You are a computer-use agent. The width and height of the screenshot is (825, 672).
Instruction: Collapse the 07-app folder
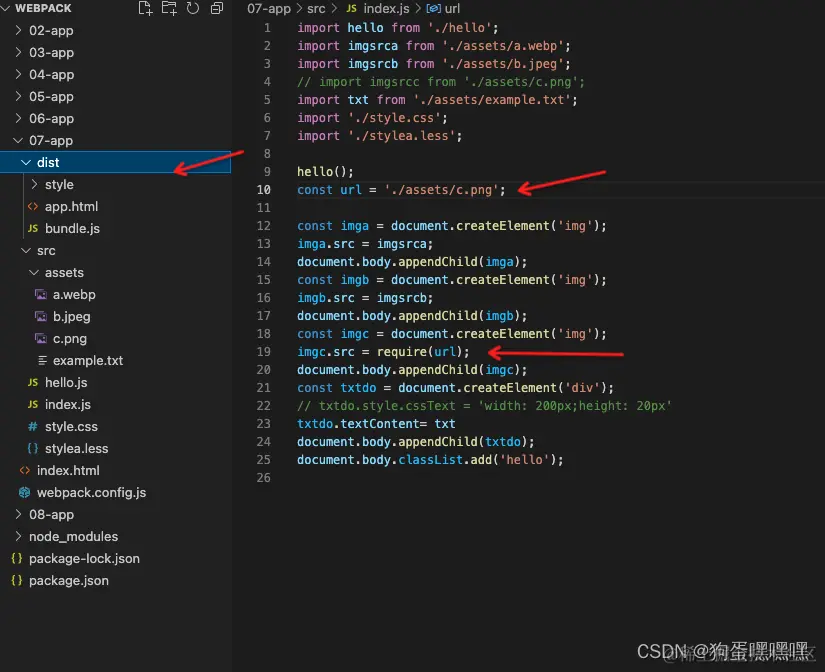(18, 141)
